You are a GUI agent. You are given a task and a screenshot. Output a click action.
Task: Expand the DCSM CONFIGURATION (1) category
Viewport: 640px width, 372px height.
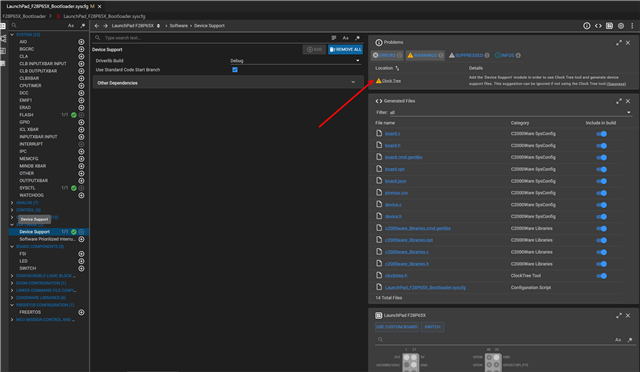click(12, 283)
